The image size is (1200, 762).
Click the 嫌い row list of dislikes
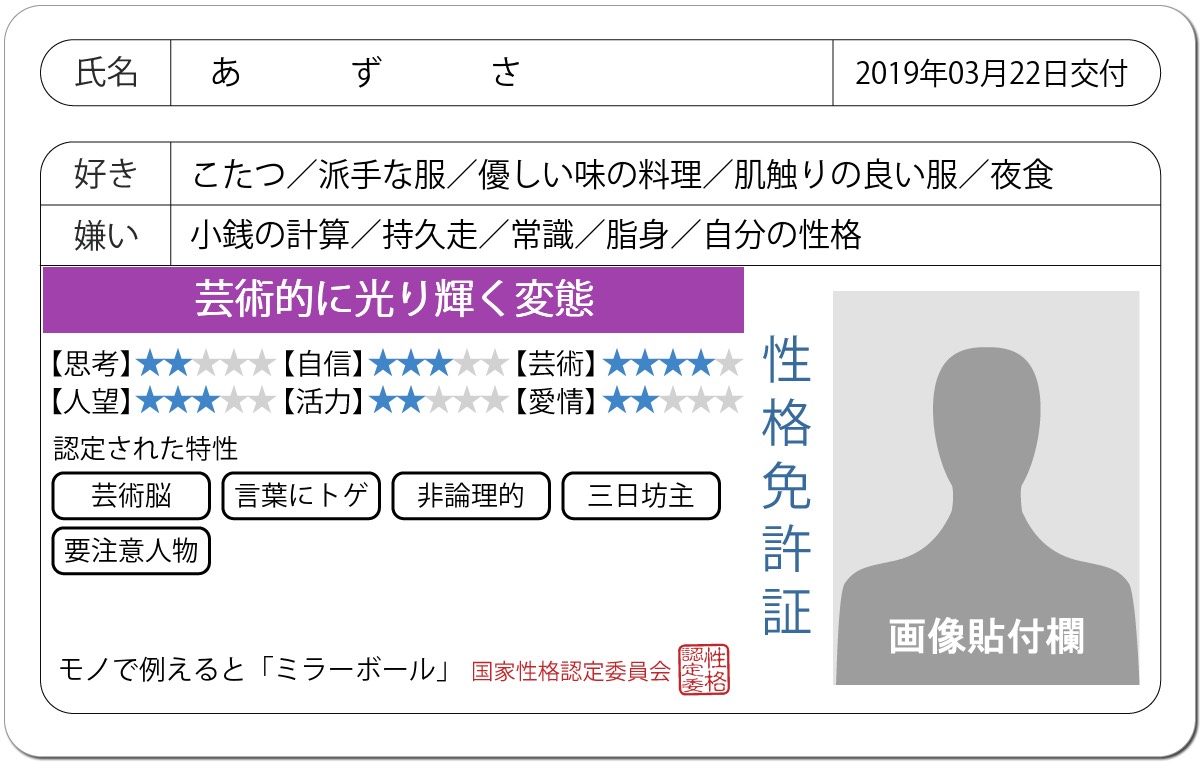525,235
